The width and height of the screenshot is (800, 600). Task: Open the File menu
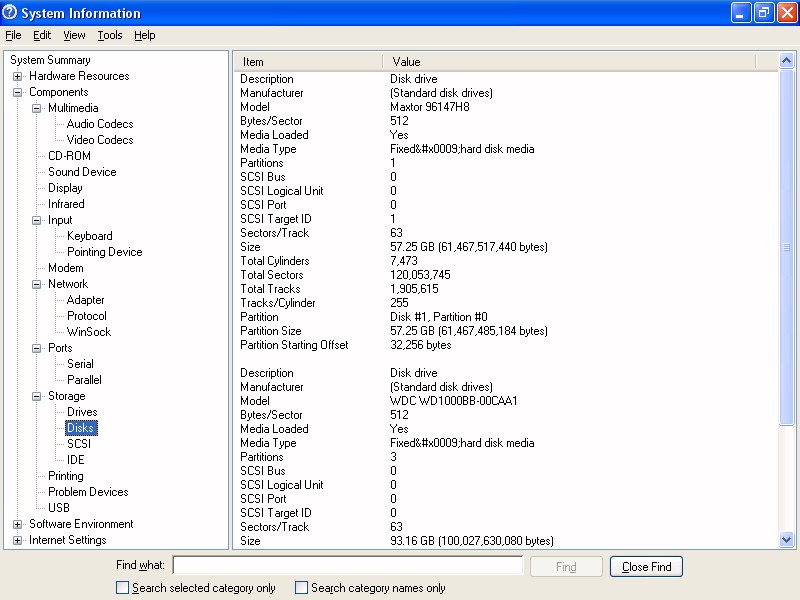pos(13,35)
